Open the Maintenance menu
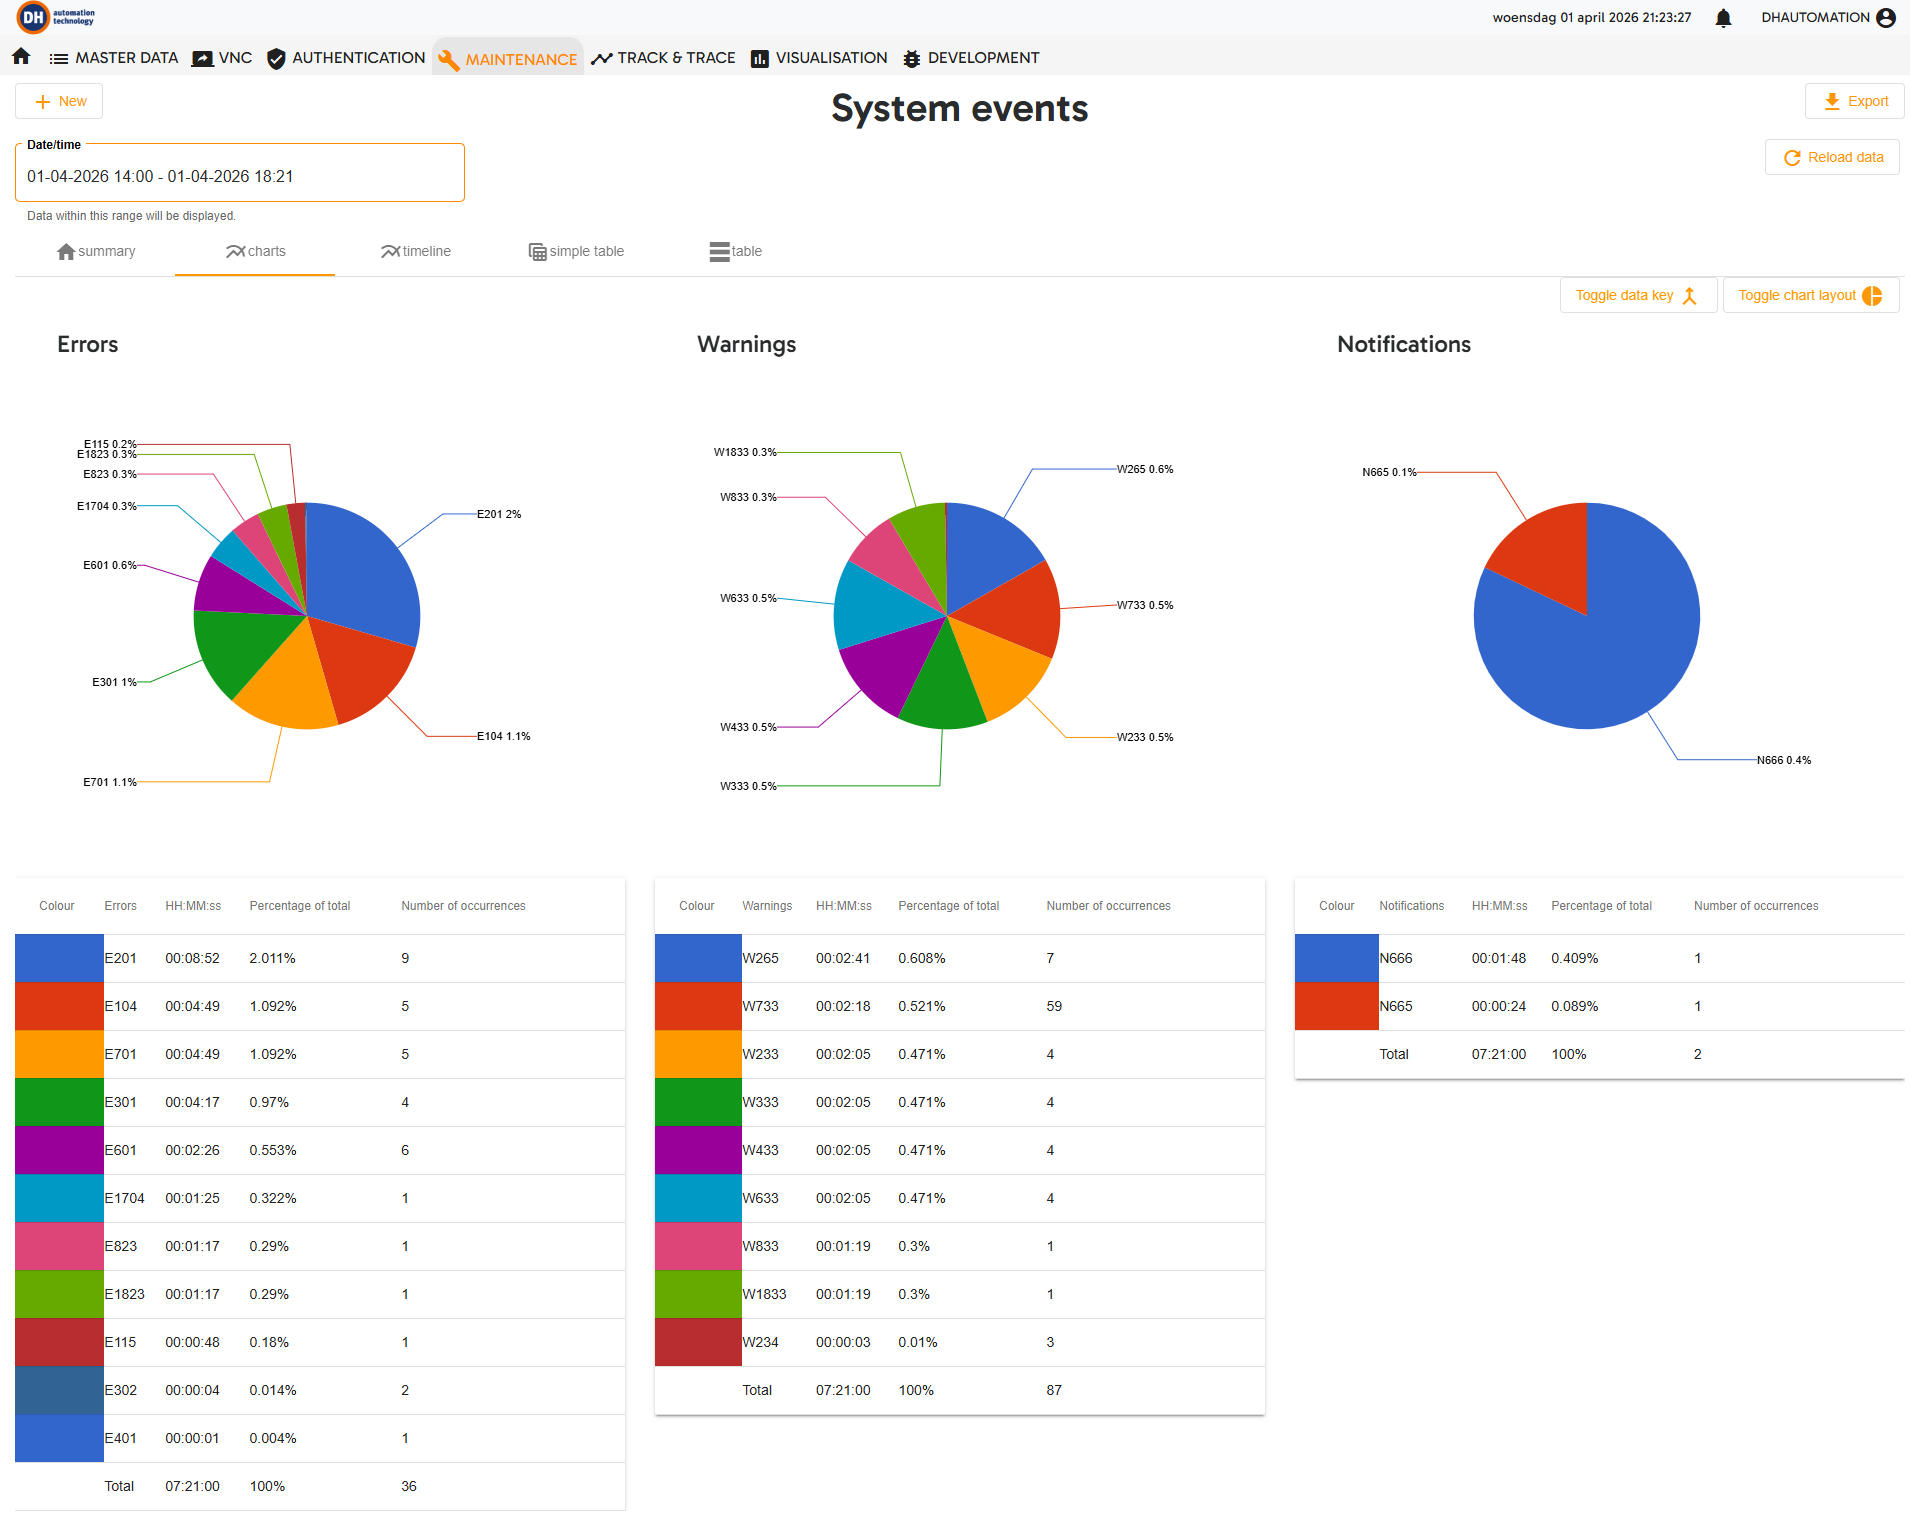This screenshot has height=1521, width=1910. [x=508, y=59]
